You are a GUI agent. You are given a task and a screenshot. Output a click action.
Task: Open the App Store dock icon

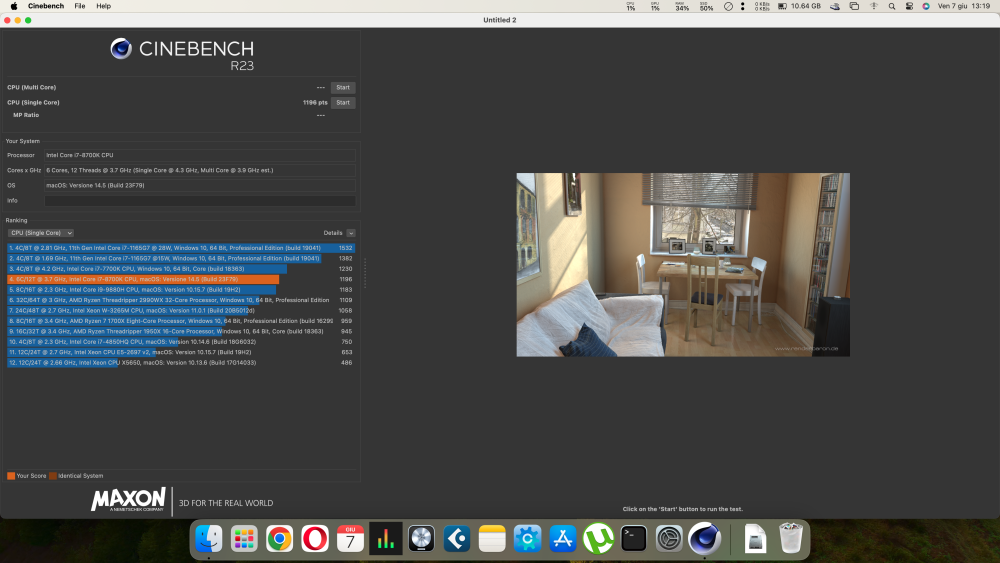pyautogui.click(x=562, y=539)
